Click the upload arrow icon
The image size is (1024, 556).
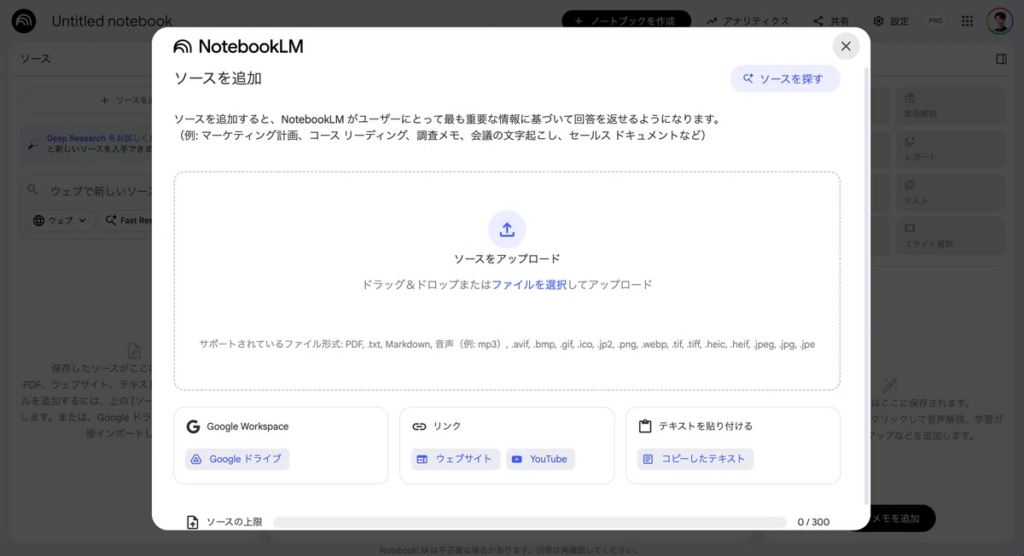click(x=507, y=230)
